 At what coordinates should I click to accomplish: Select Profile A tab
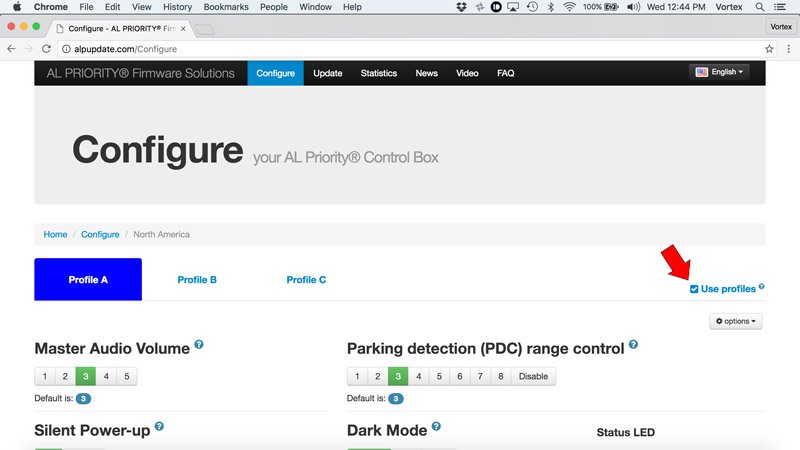(88, 280)
